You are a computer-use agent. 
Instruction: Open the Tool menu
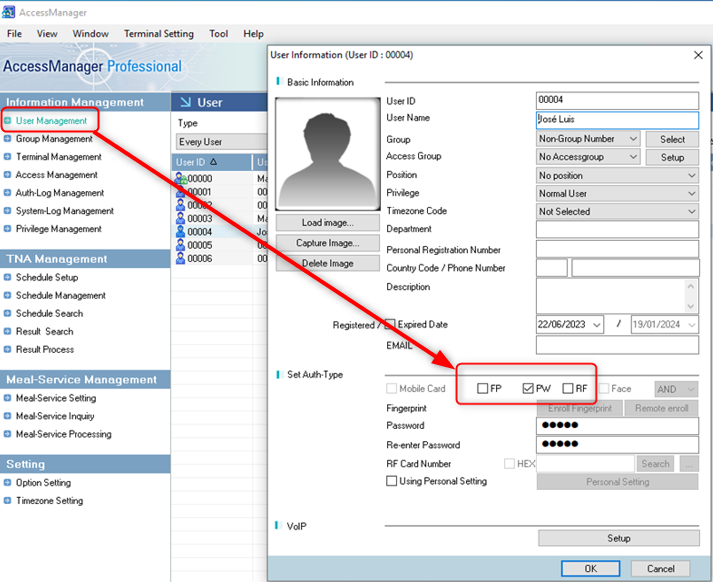point(218,34)
